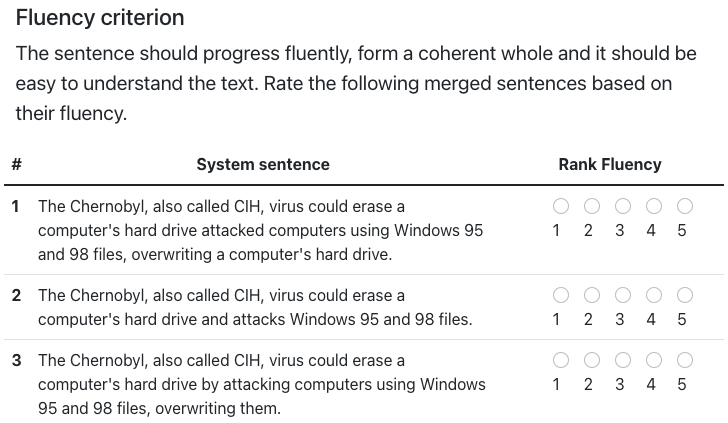
Task: Rate sentence 3 fluency as 5
Action: pyautogui.click(x=685, y=360)
